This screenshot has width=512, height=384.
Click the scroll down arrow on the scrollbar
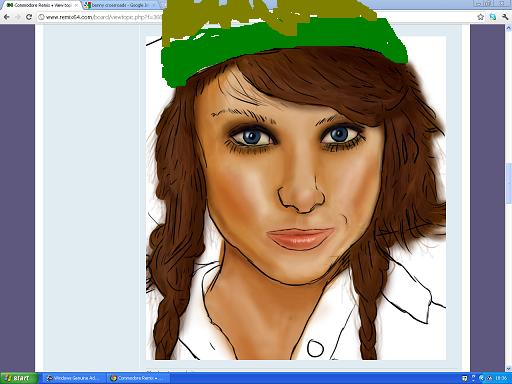coord(509,369)
